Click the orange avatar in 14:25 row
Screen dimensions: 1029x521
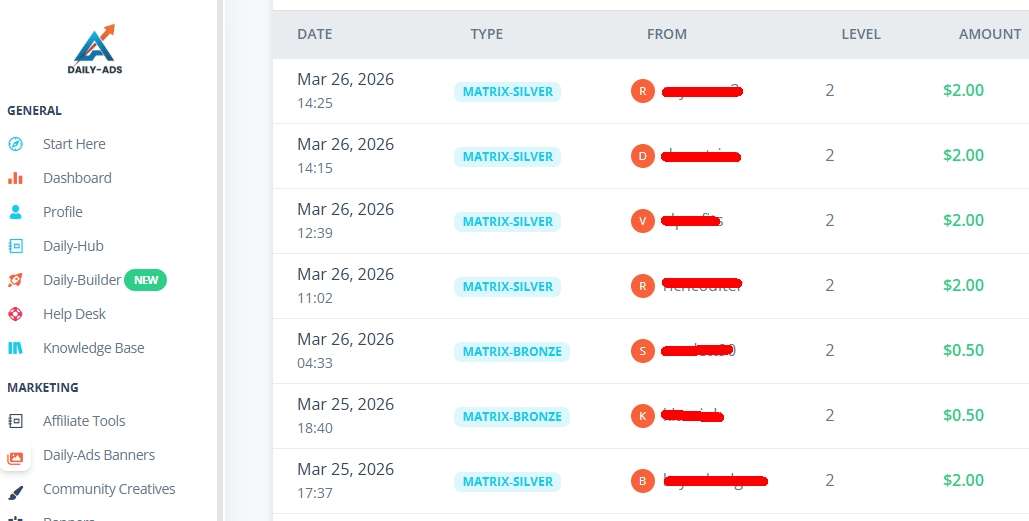tap(642, 91)
